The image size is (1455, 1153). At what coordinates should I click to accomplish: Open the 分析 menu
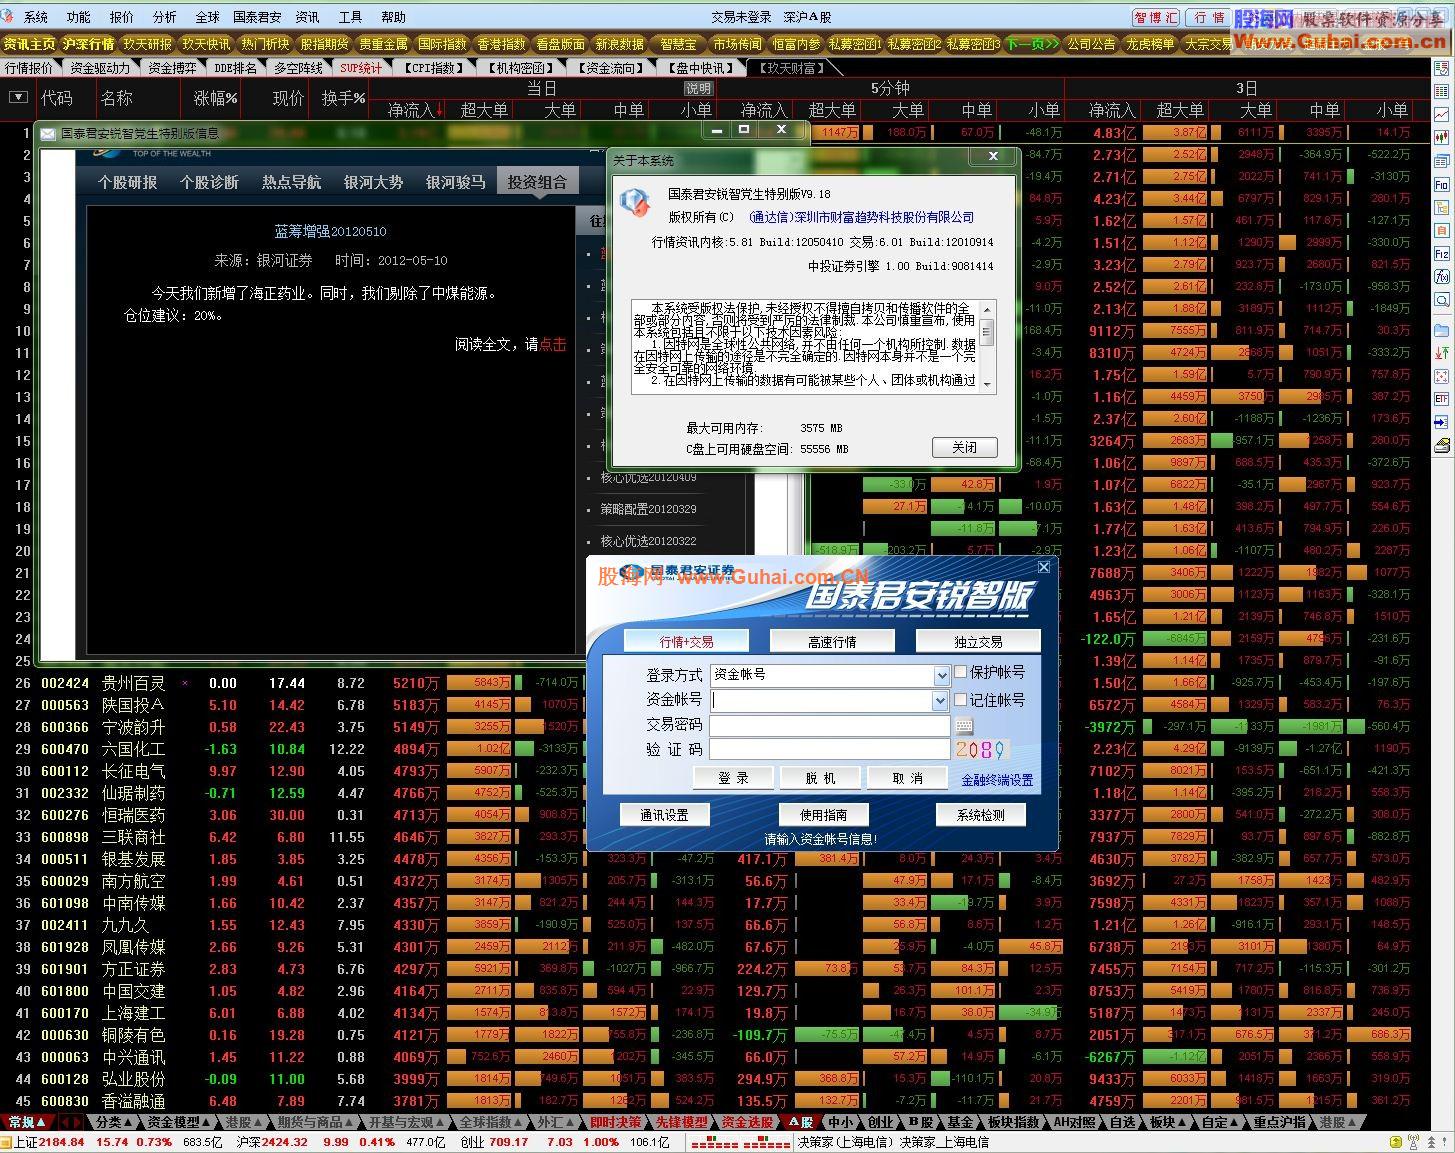(165, 17)
